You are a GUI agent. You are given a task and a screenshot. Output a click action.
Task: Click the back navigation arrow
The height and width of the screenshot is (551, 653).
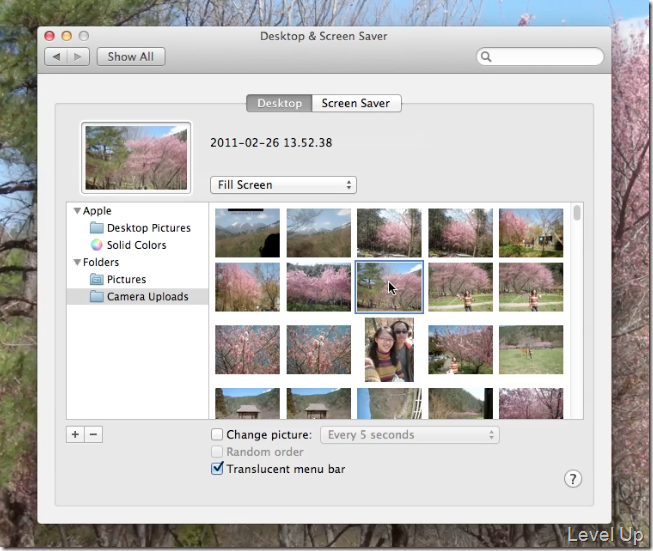pyautogui.click(x=56, y=57)
